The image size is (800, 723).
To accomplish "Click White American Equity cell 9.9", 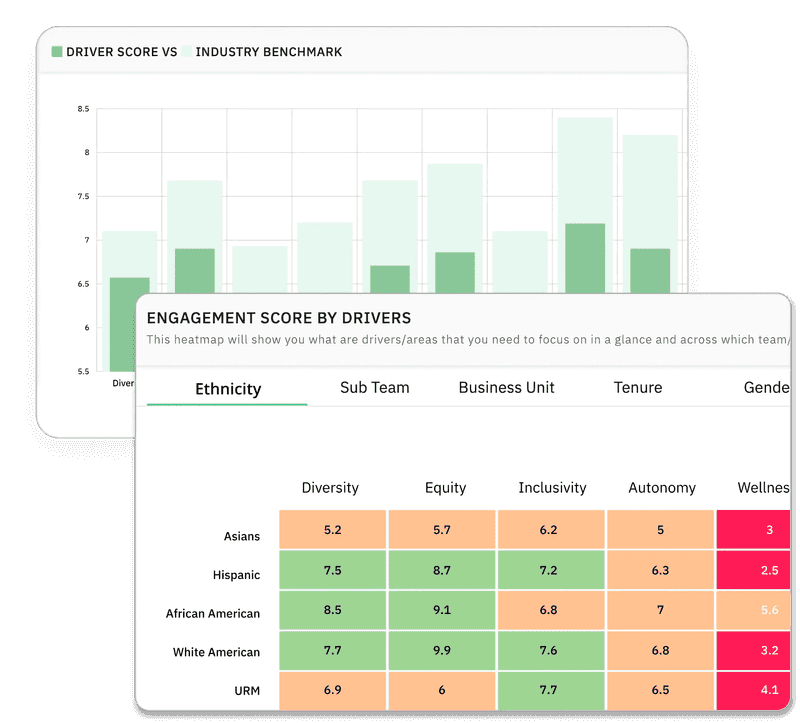I will pos(442,651).
